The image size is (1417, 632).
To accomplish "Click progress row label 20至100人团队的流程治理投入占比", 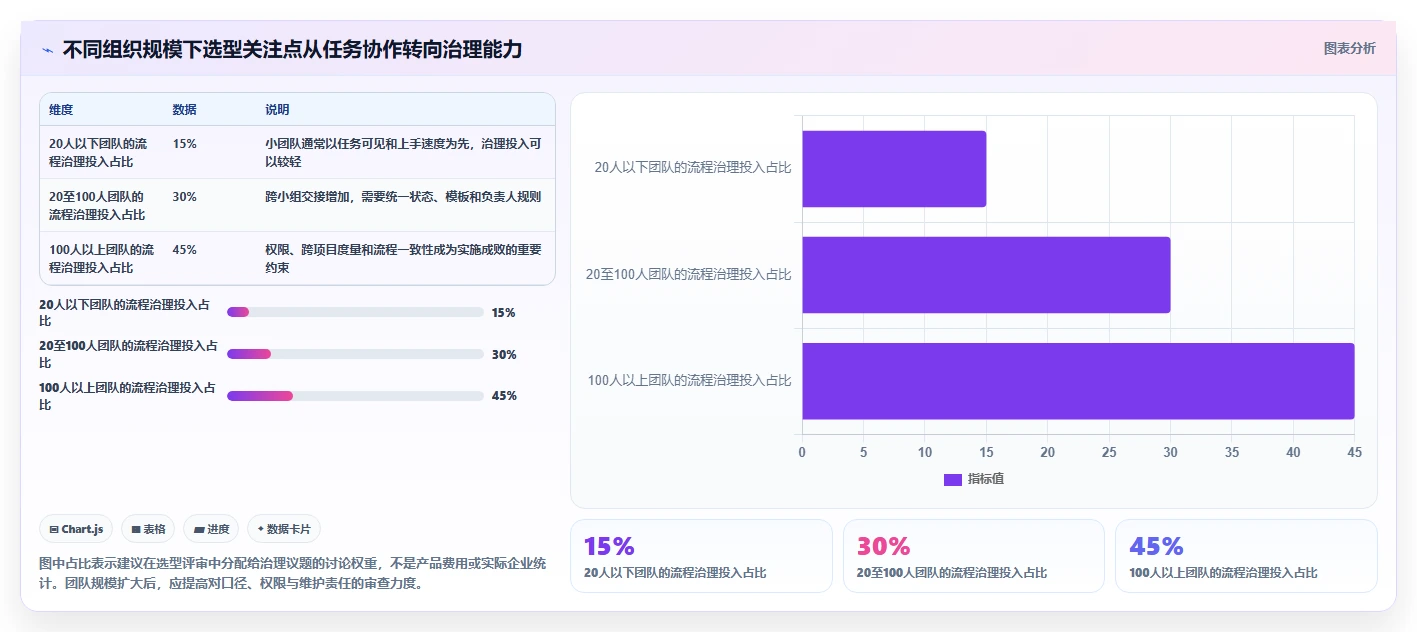I will point(129,354).
